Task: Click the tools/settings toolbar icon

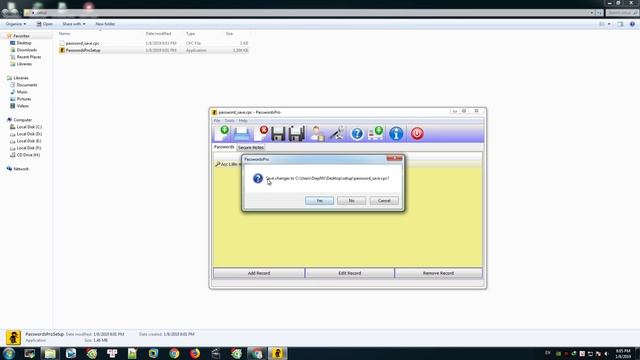Action: pos(337,134)
